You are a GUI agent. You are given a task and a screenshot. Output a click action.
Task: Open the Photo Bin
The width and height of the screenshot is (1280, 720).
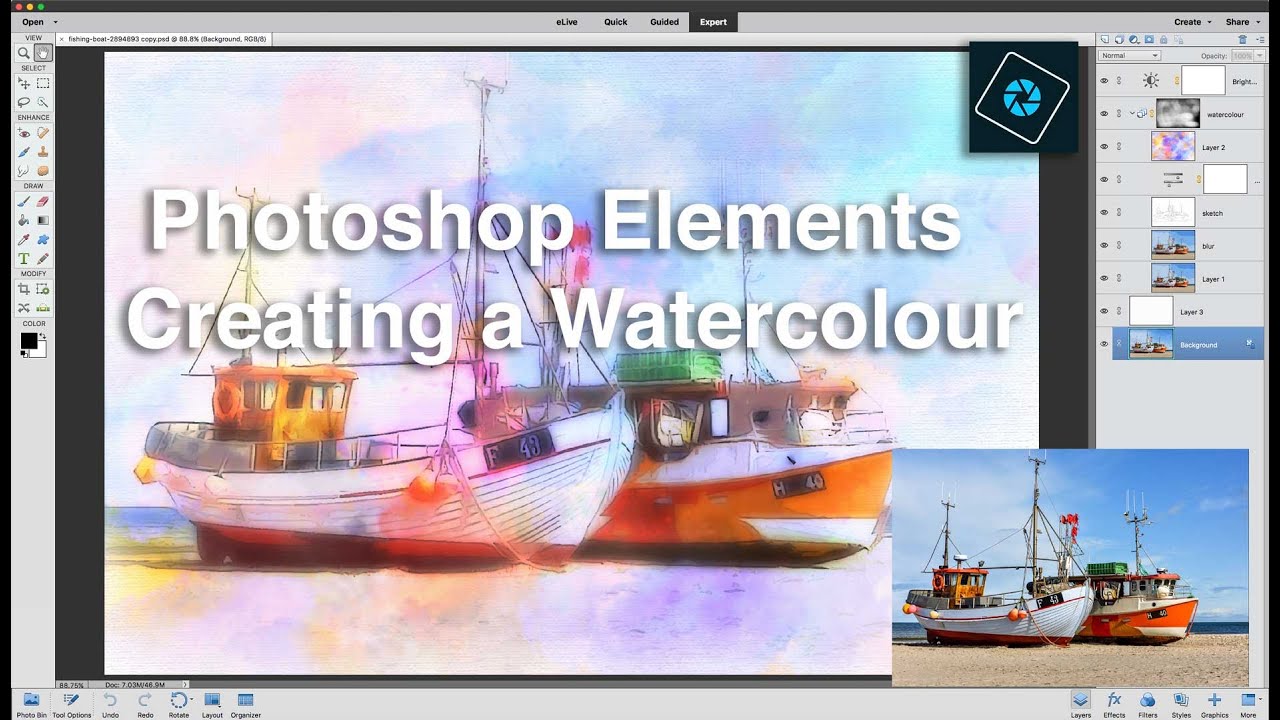point(31,704)
